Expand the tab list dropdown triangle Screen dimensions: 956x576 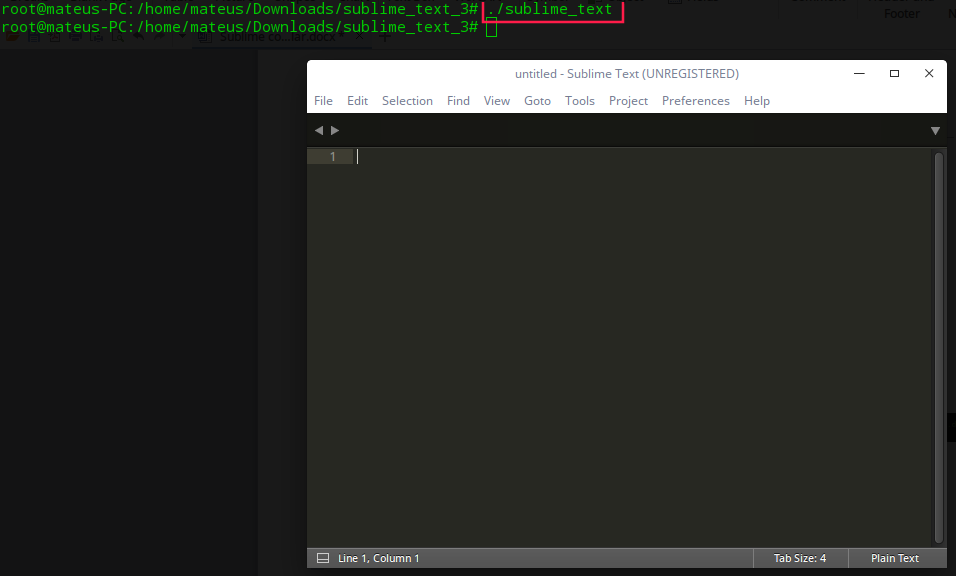coord(935,130)
